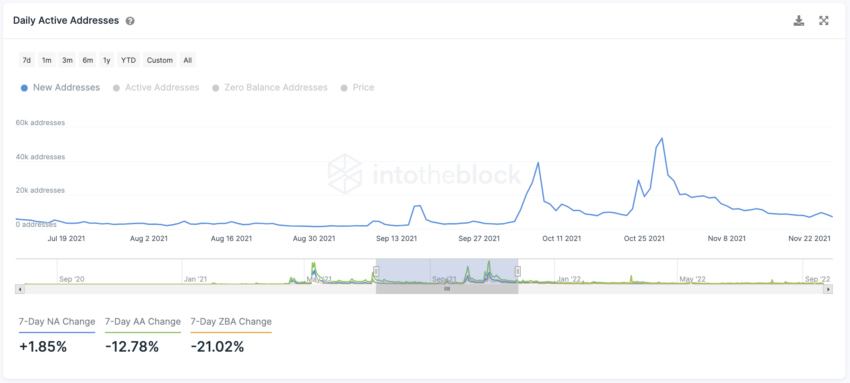Choose the YTD range option
This screenshot has width=850, height=383.
[x=128, y=60]
